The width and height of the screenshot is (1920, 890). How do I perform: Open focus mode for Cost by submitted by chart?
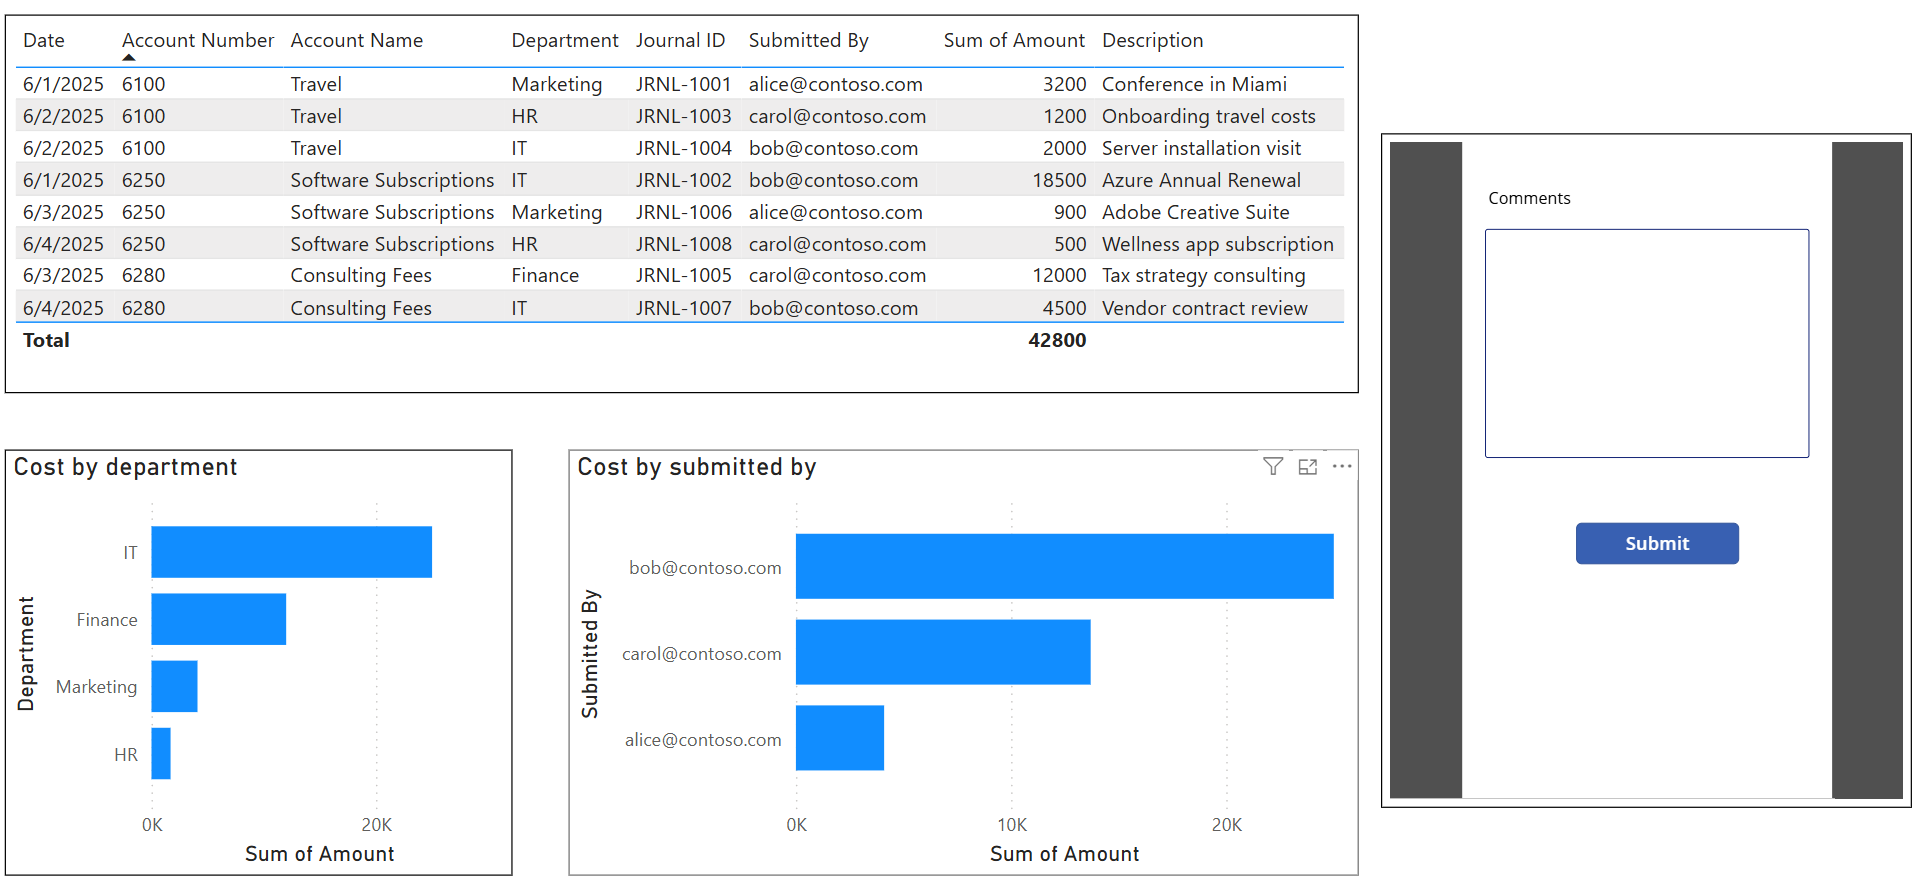(x=1307, y=466)
